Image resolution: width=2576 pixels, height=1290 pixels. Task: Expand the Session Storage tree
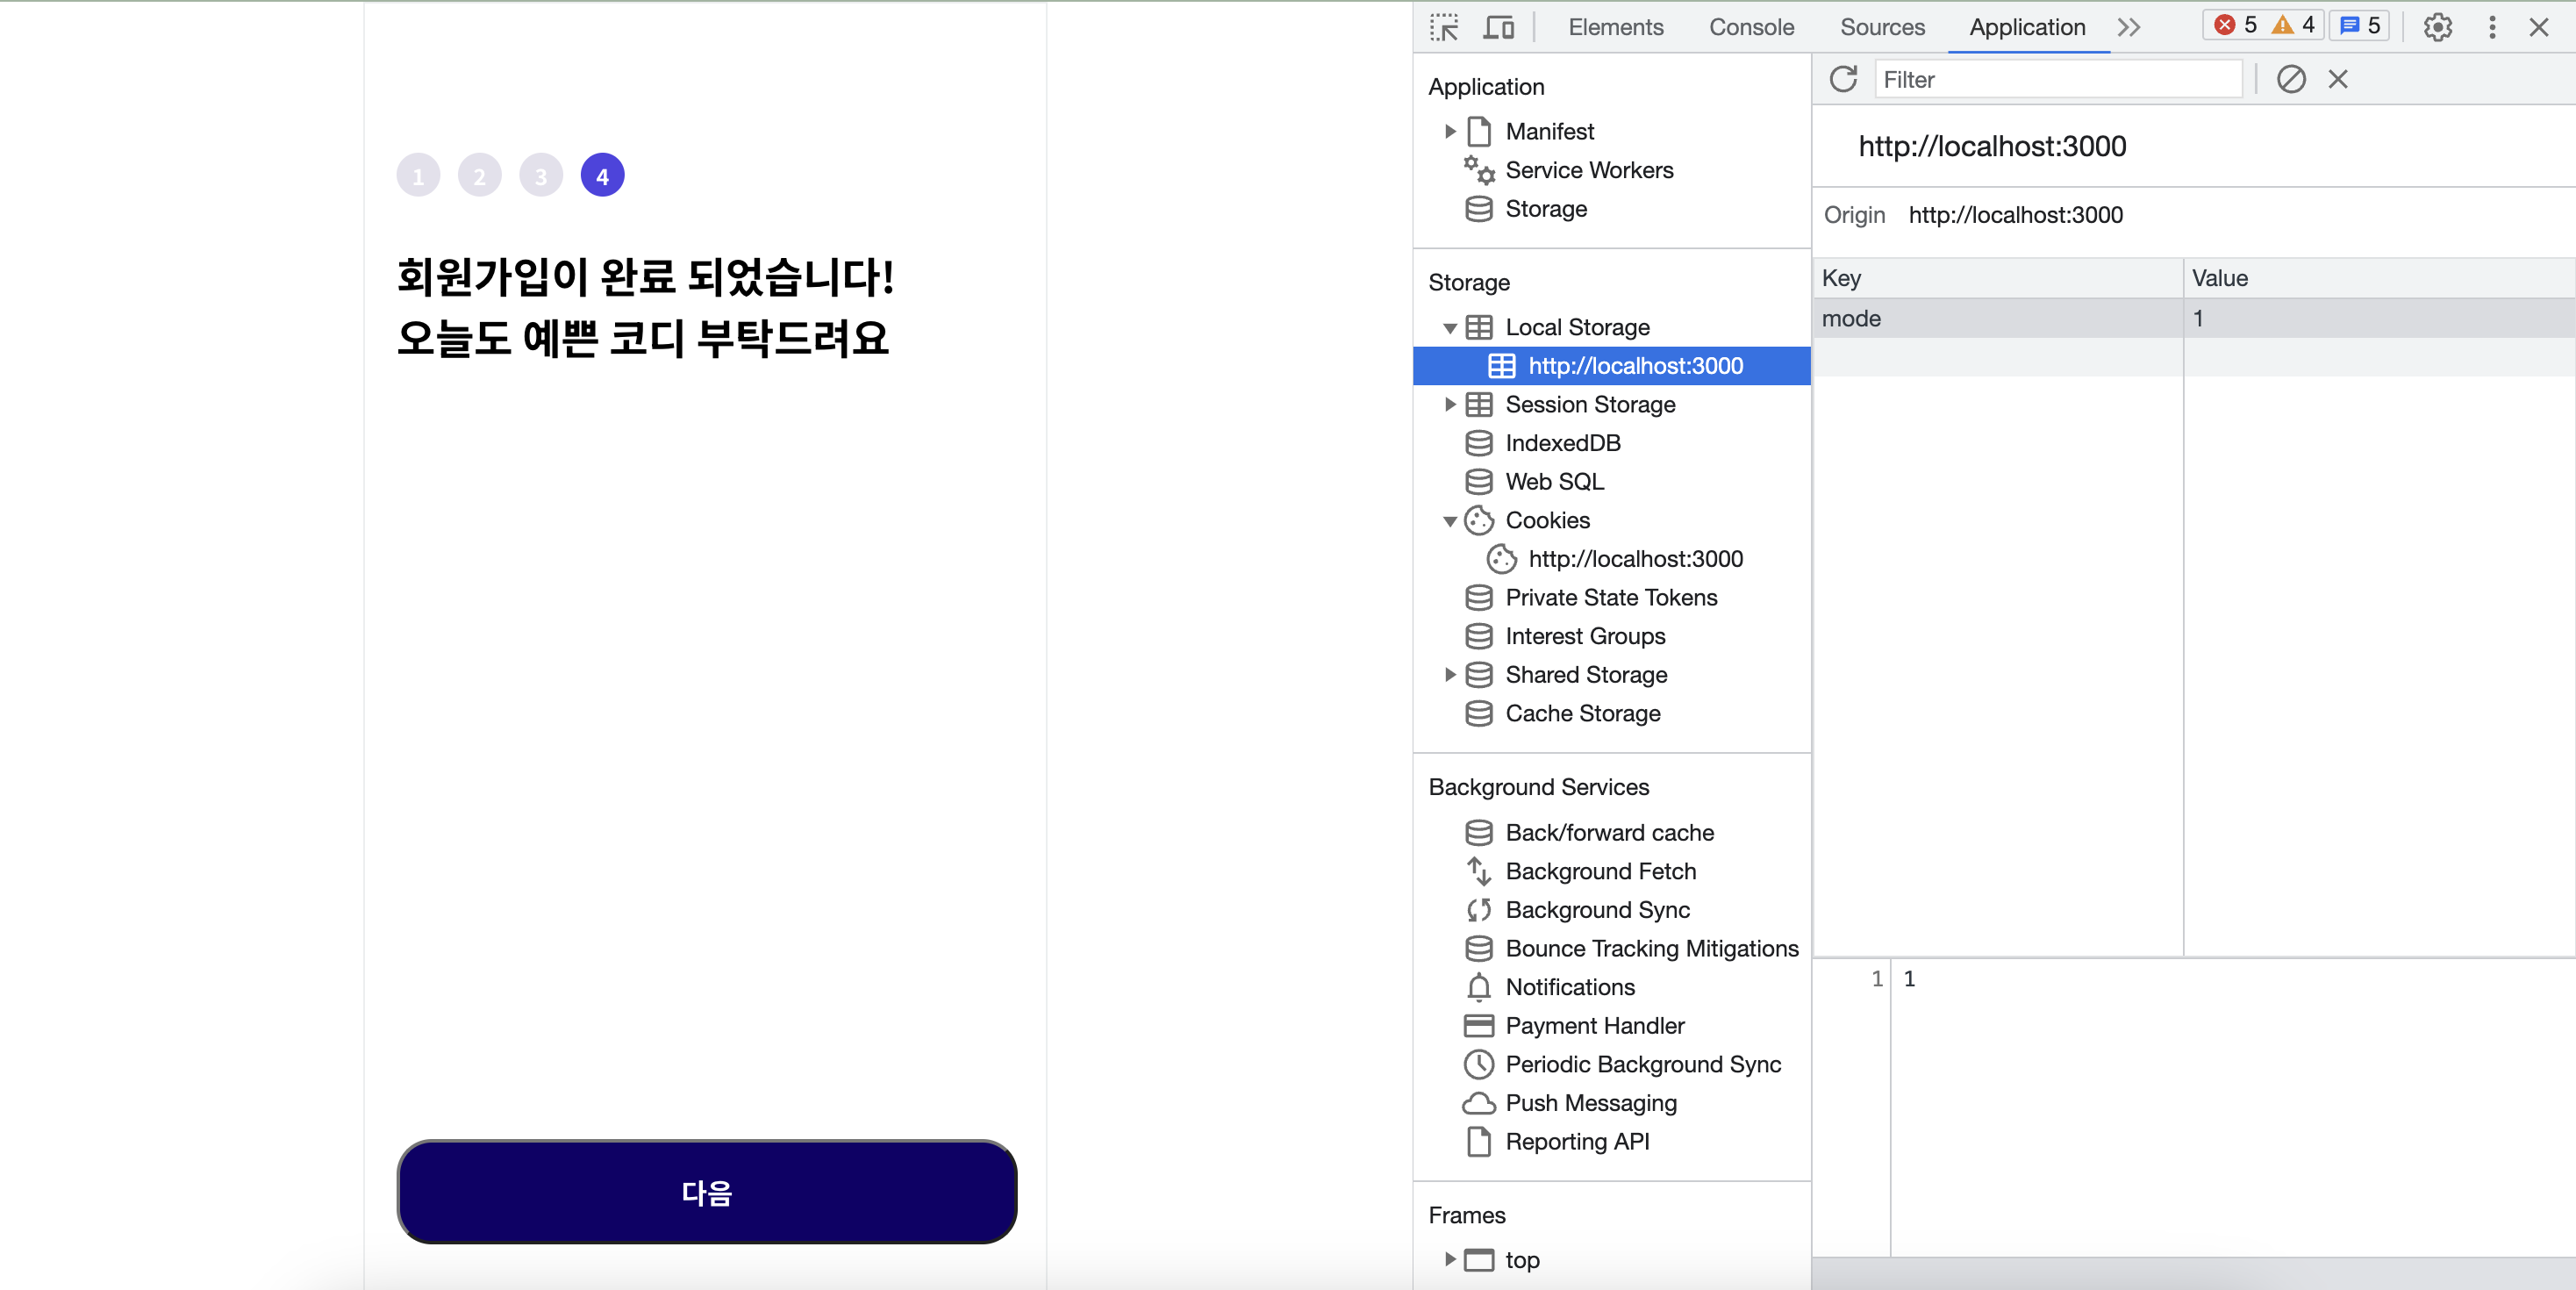coord(1450,405)
